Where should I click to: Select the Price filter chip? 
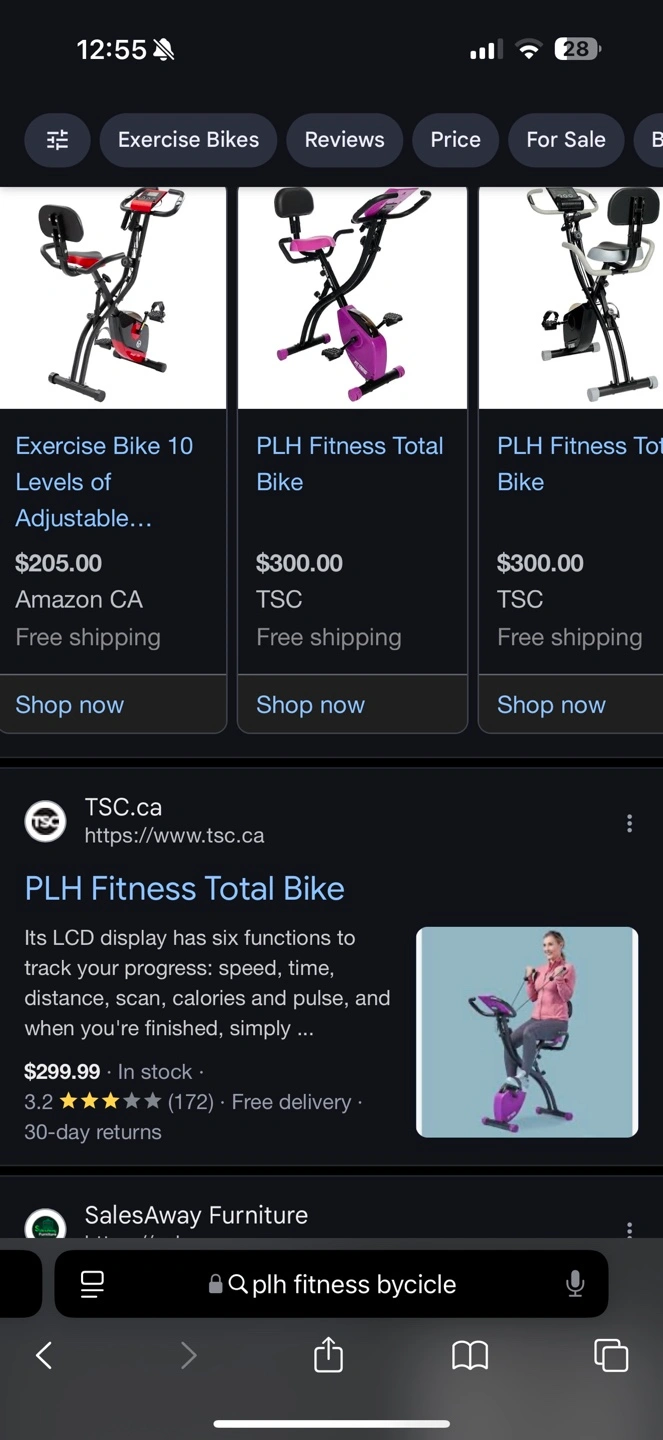click(455, 140)
